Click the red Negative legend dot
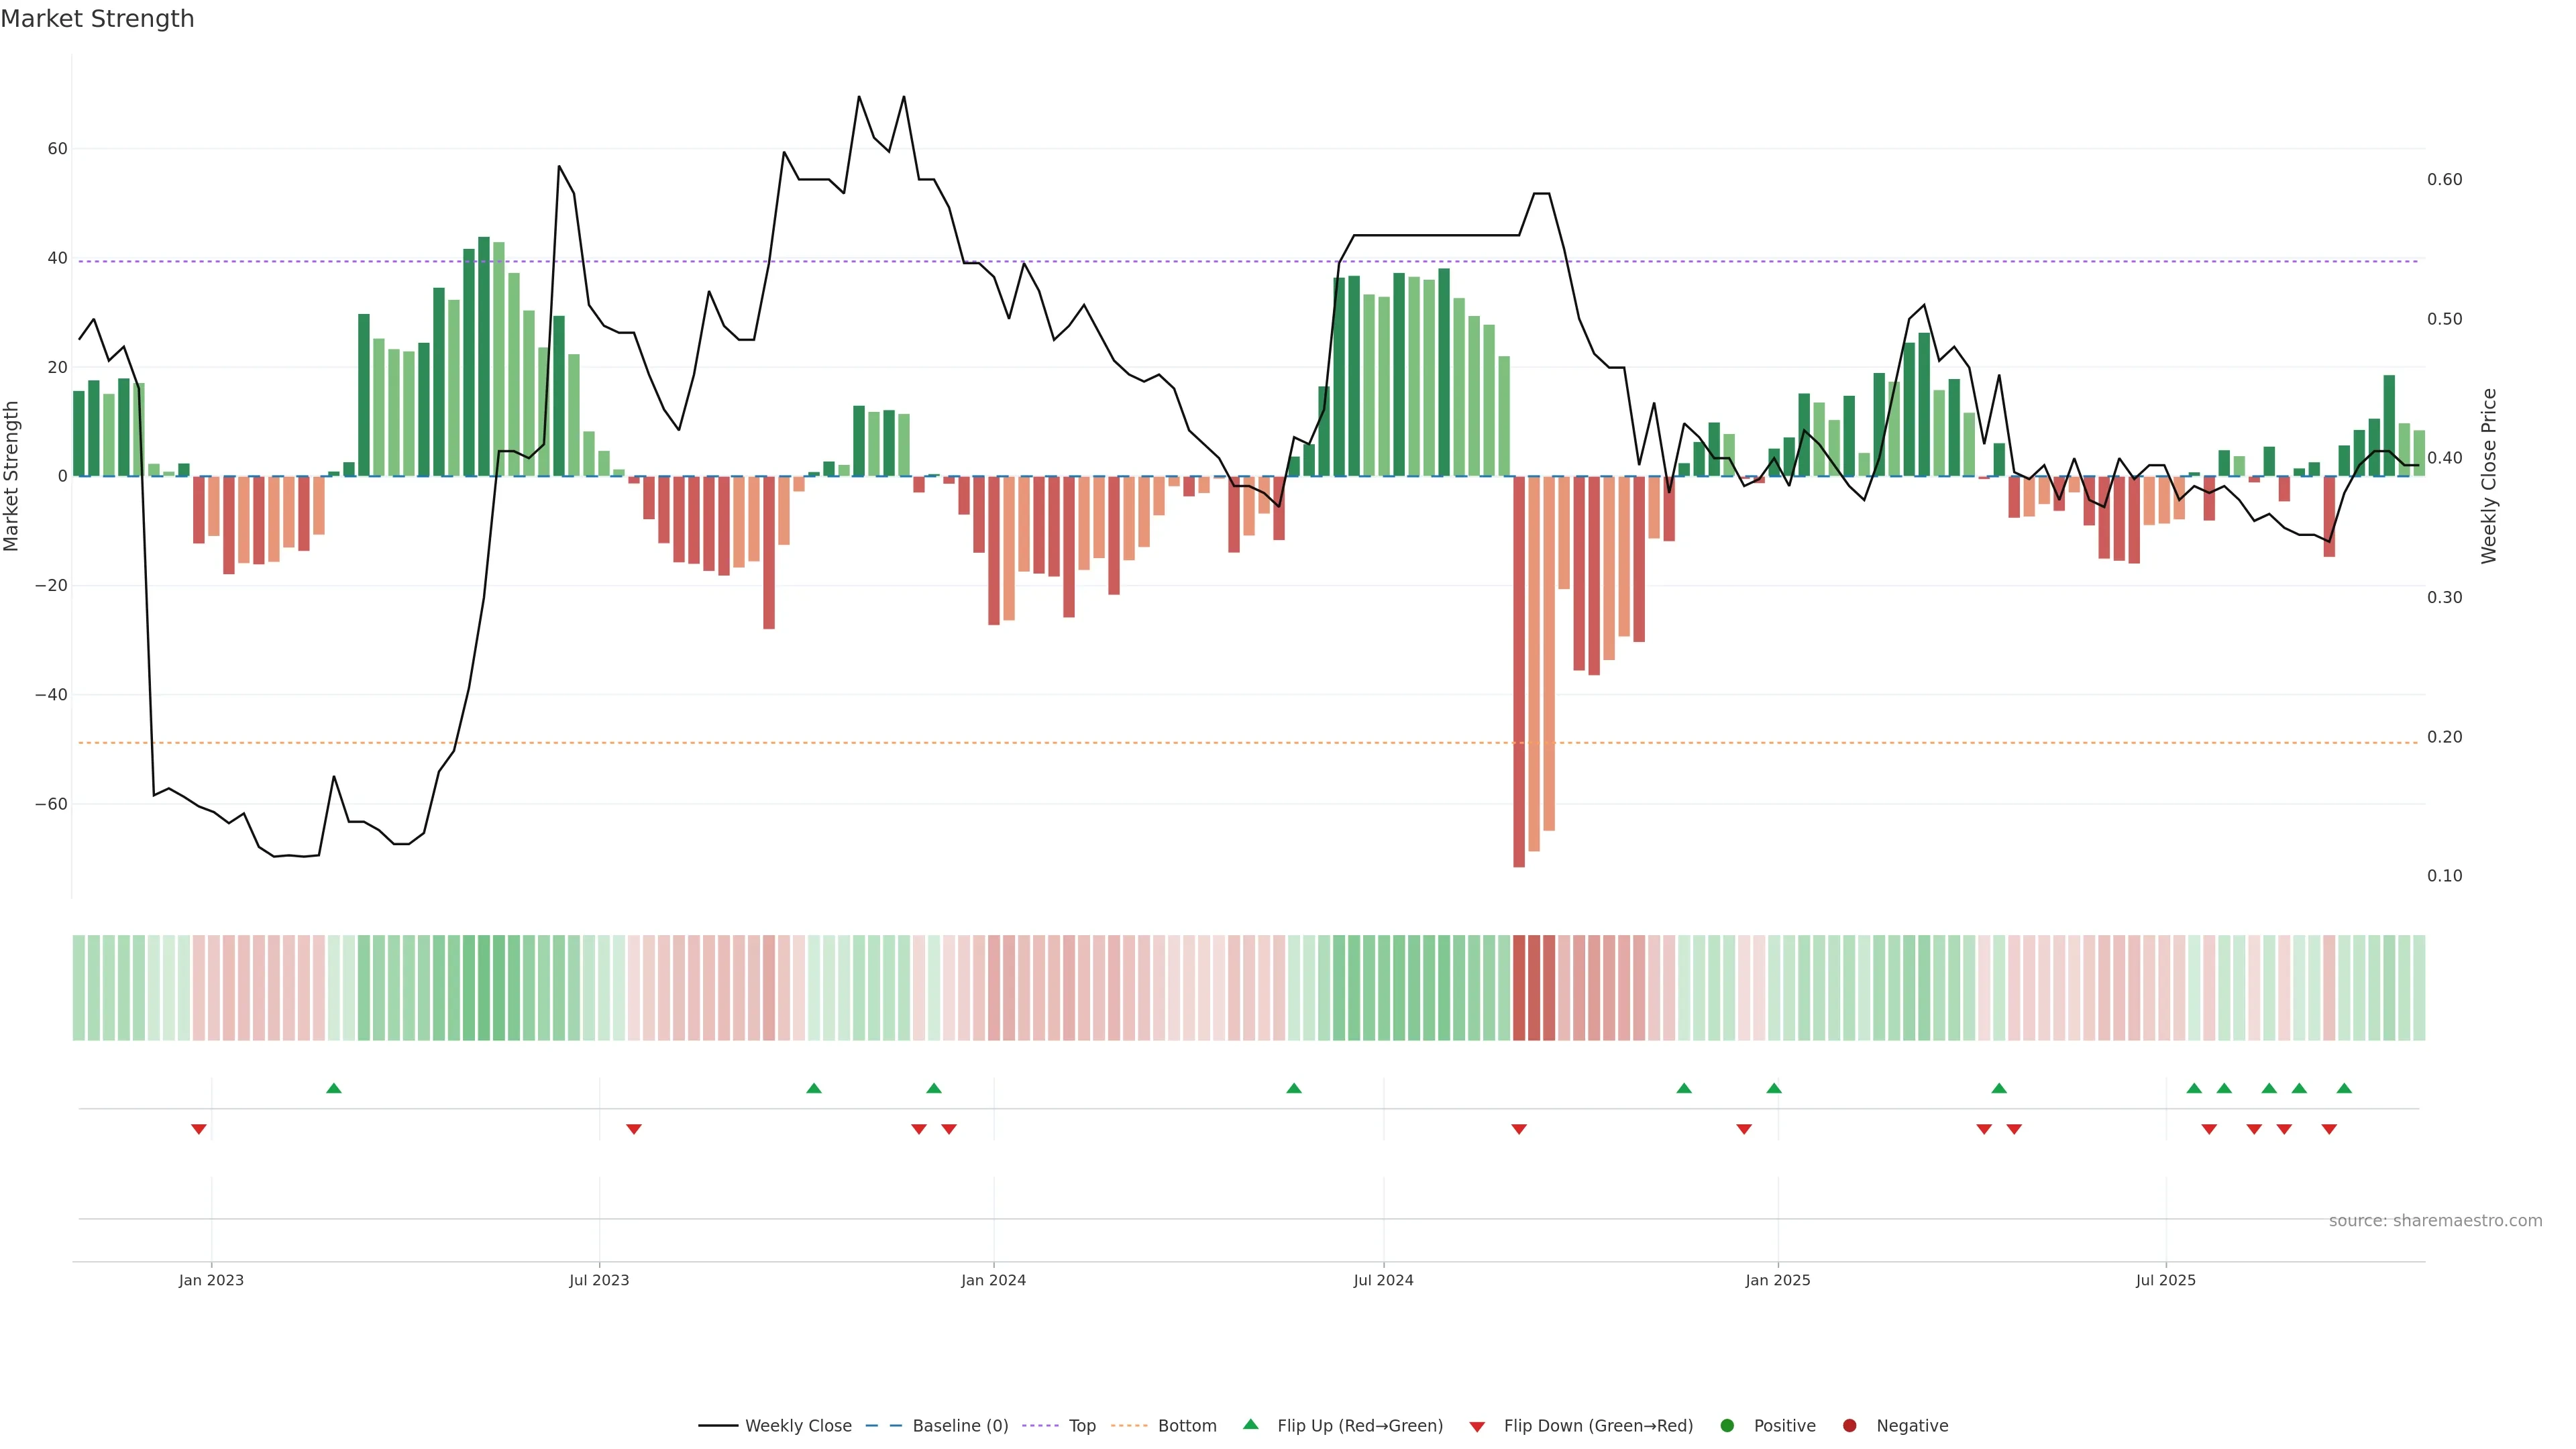The width and height of the screenshot is (2576, 1449). coord(1849,1426)
